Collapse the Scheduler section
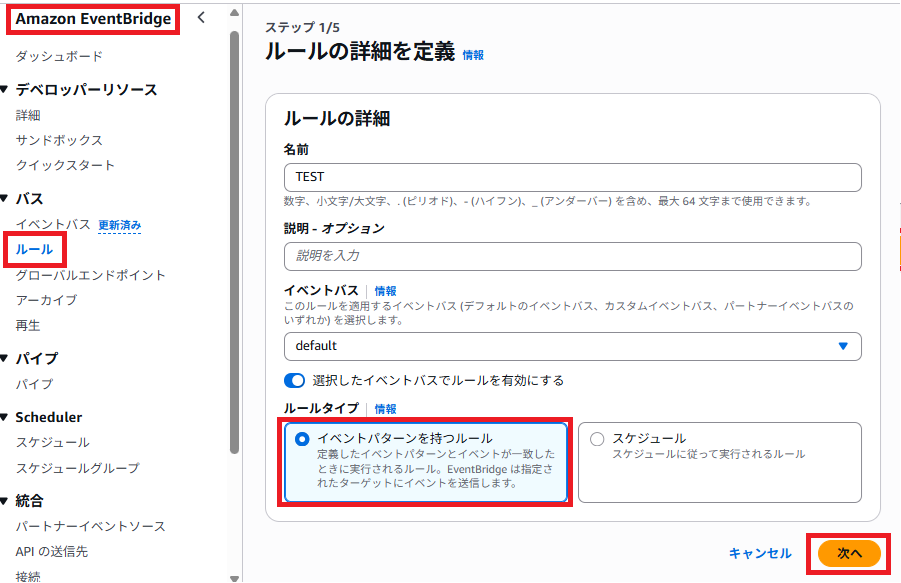 (5, 417)
